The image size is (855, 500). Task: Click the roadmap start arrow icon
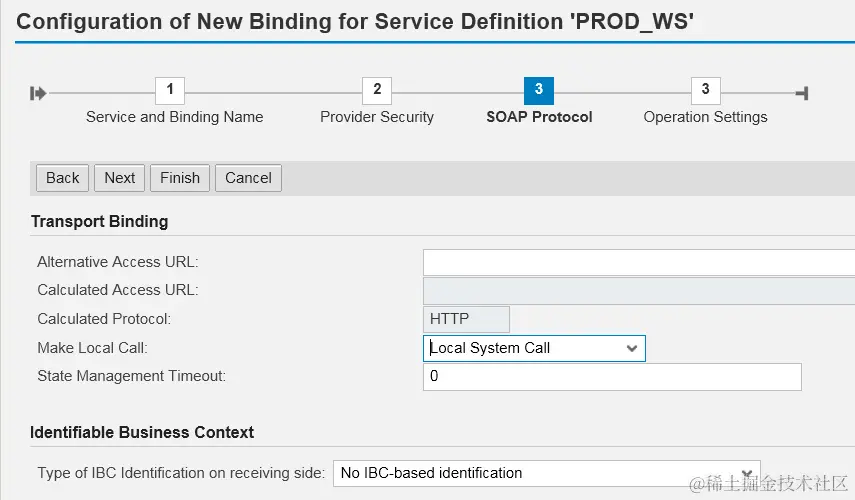tap(39, 93)
